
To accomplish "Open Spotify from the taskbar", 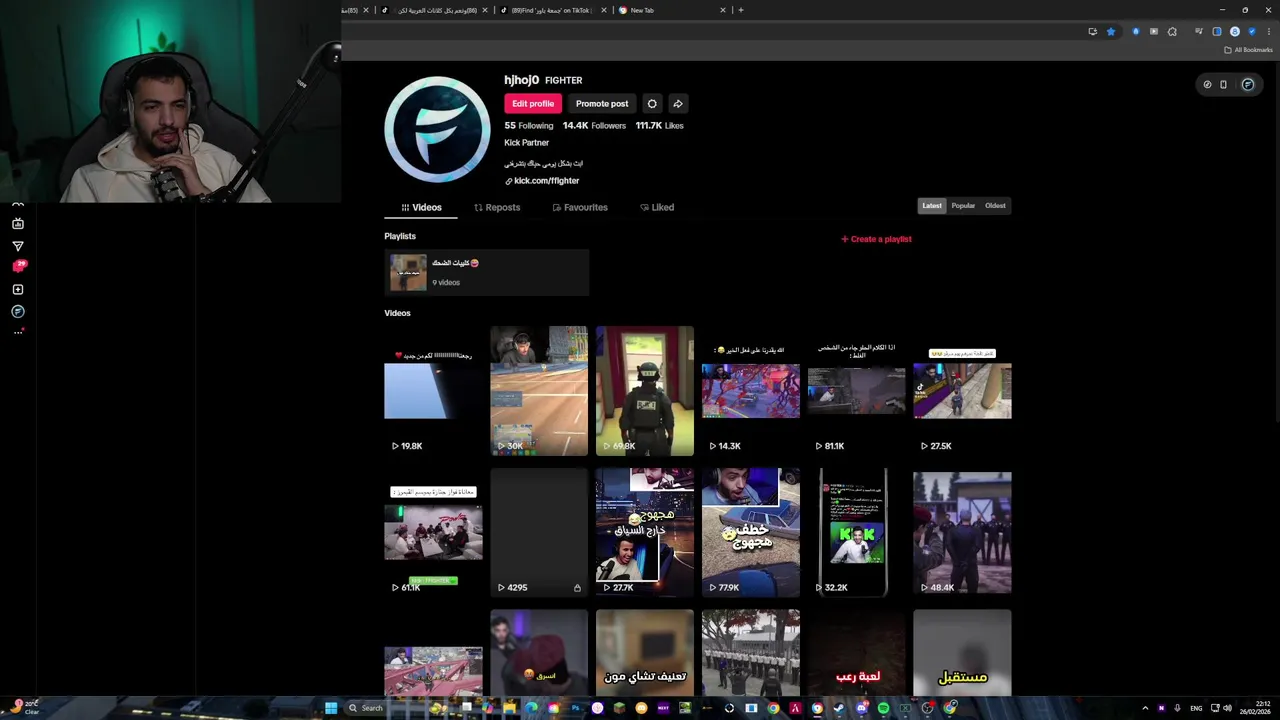I will click(x=883, y=708).
